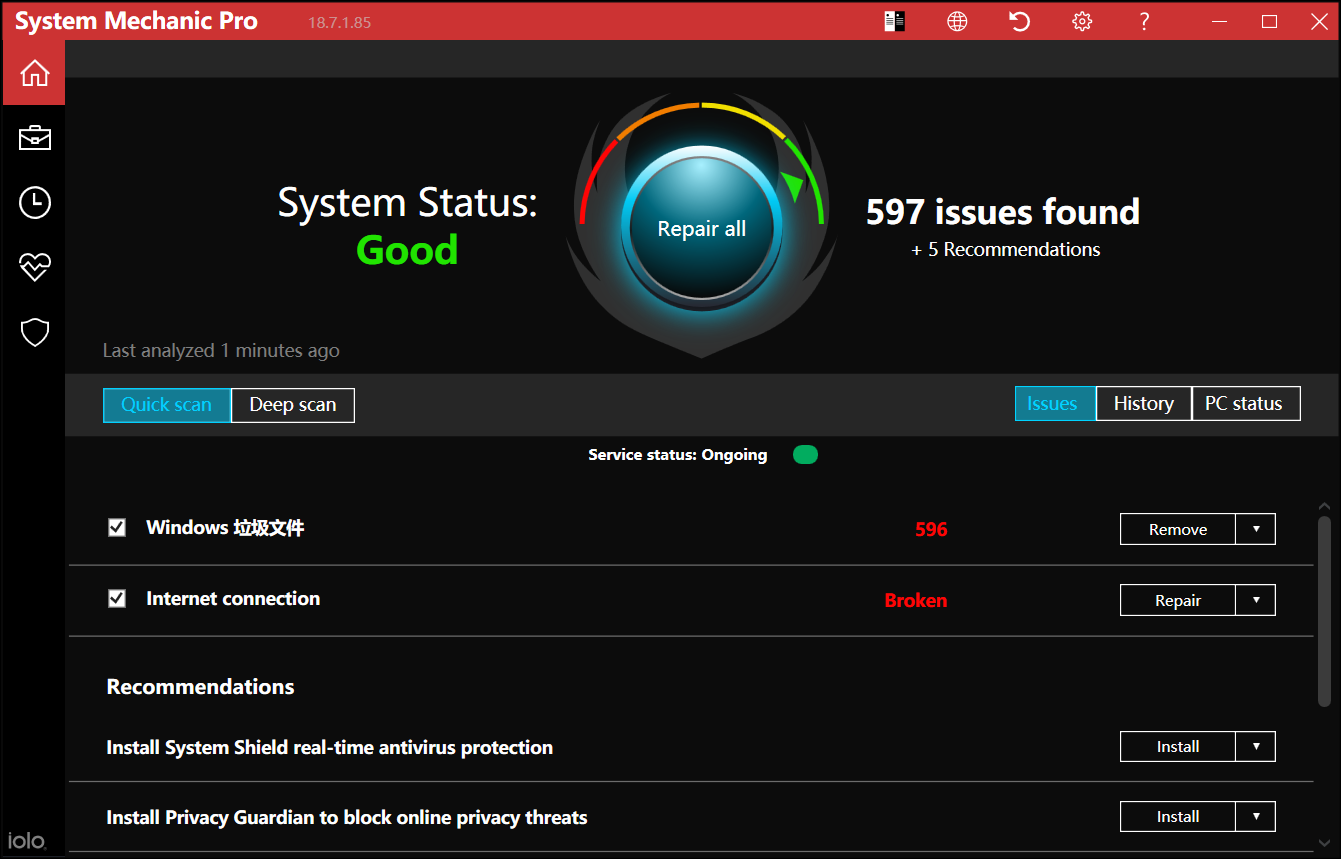Toggle the Windows 垃圾文件 checkbox
Viewport: 1341px width, 859px height.
tap(117, 527)
